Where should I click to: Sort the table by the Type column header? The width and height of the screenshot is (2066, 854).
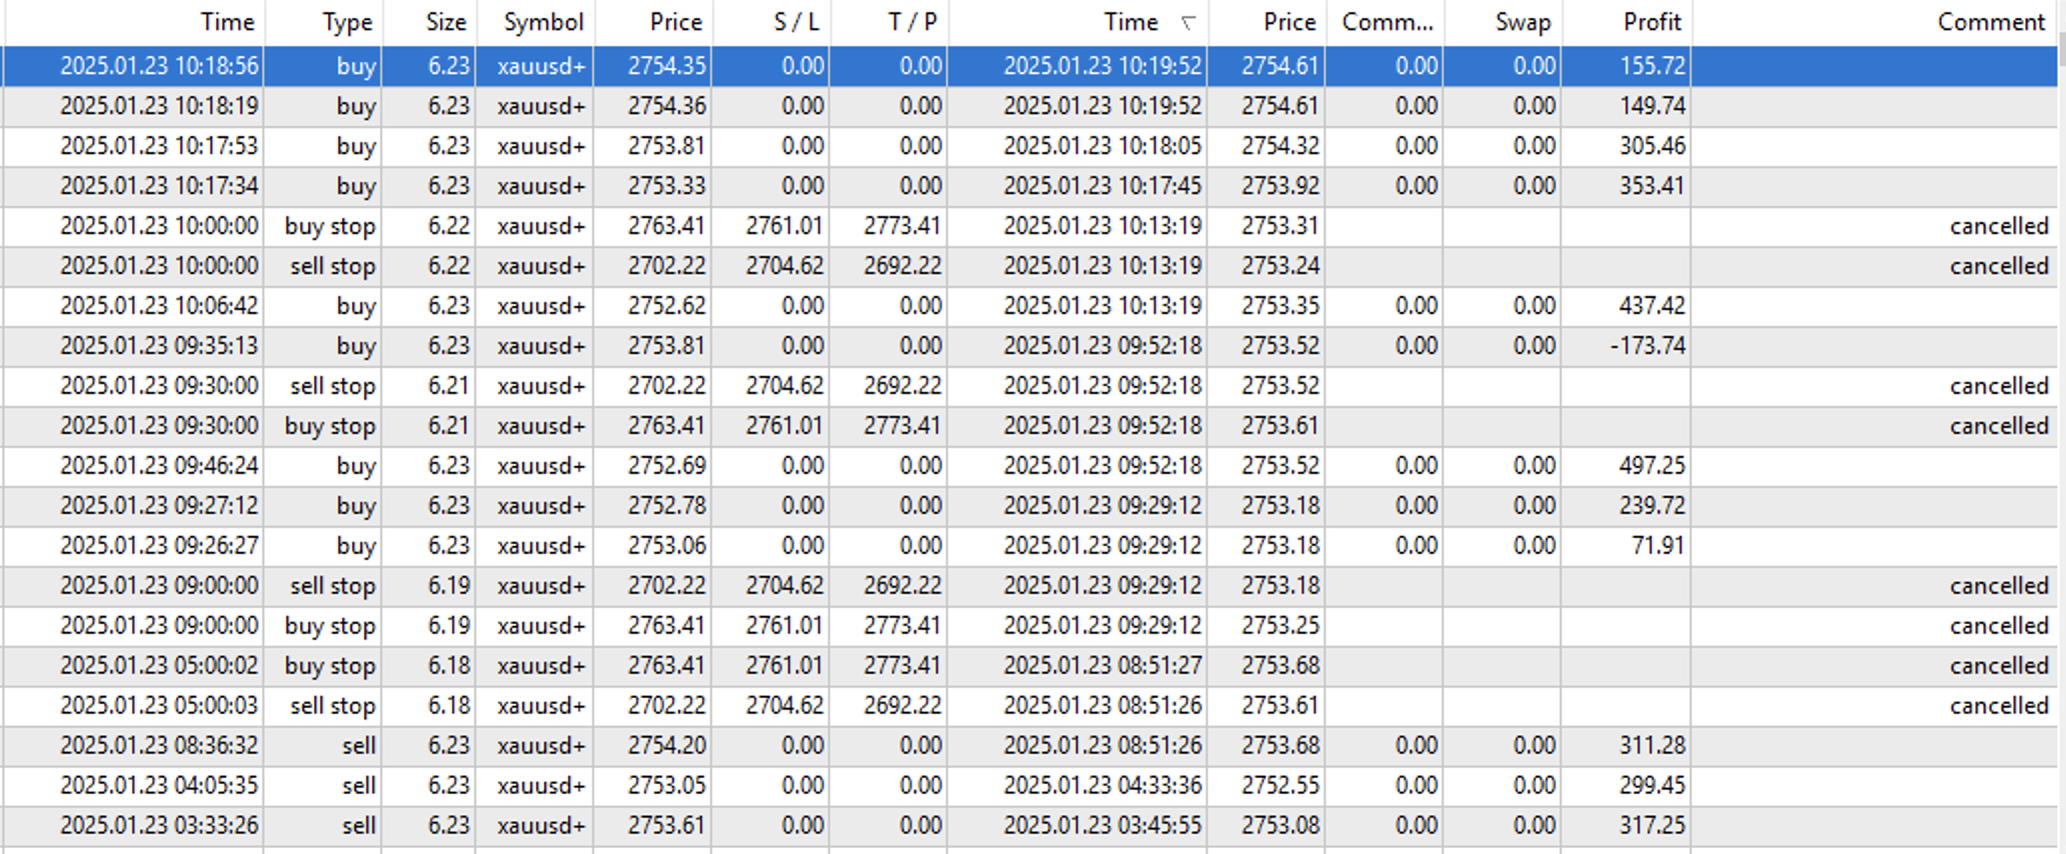[346, 22]
